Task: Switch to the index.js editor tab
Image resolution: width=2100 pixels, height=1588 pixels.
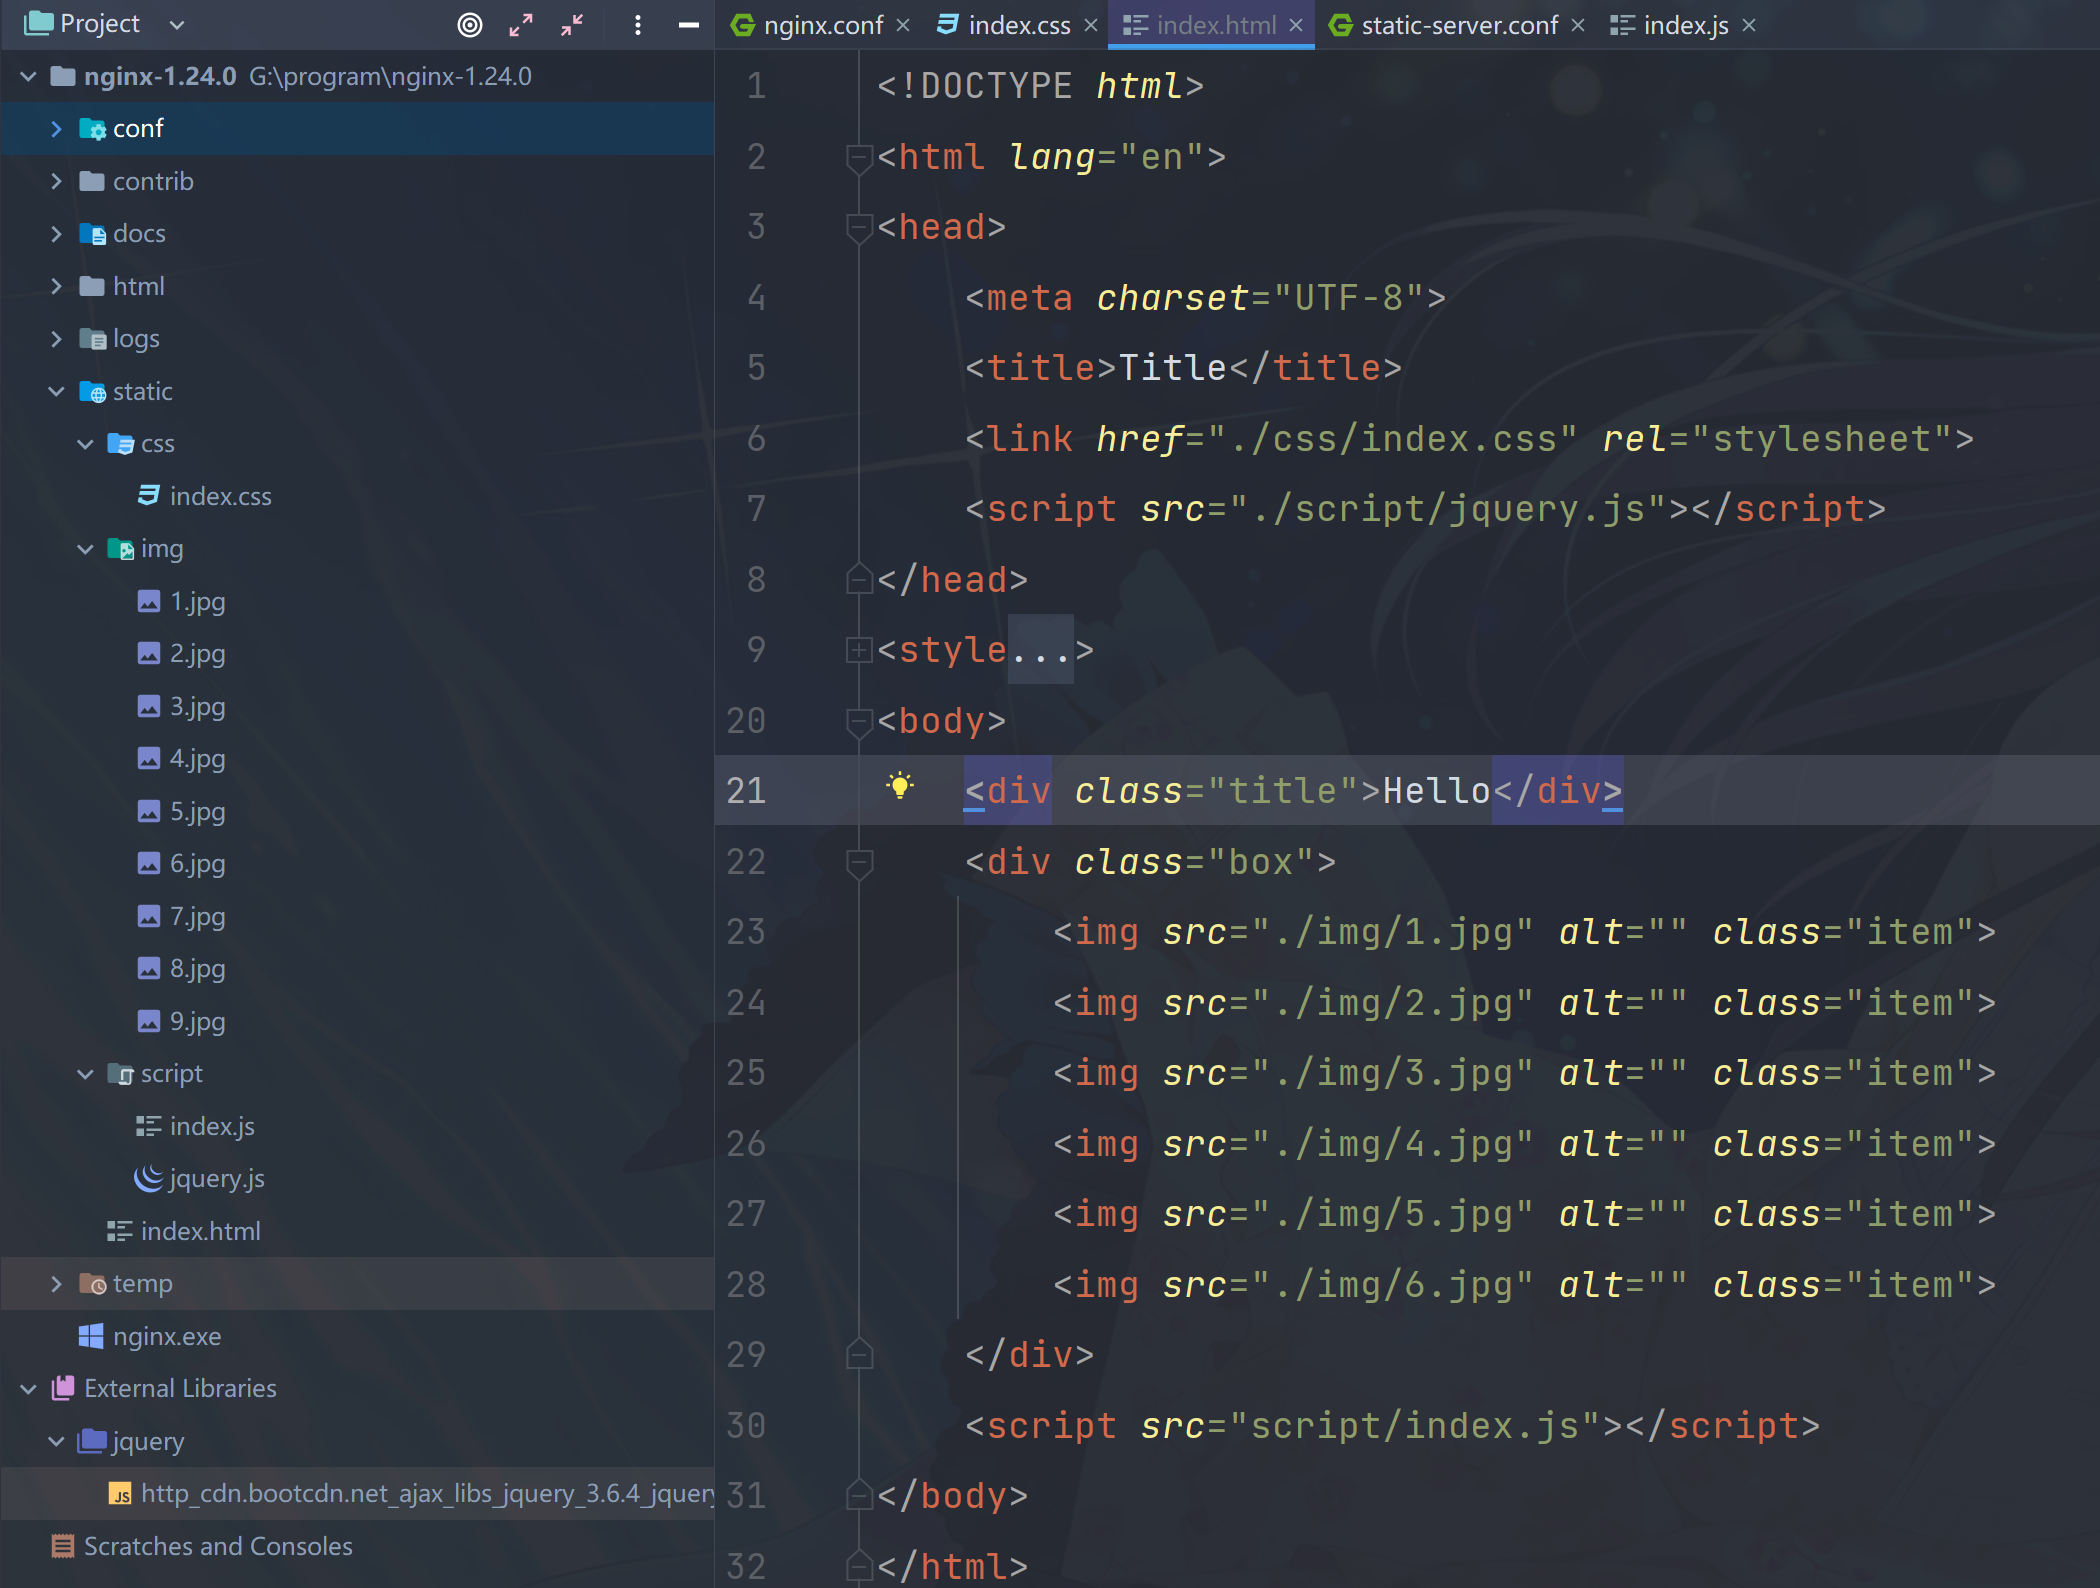Action: click(1684, 25)
